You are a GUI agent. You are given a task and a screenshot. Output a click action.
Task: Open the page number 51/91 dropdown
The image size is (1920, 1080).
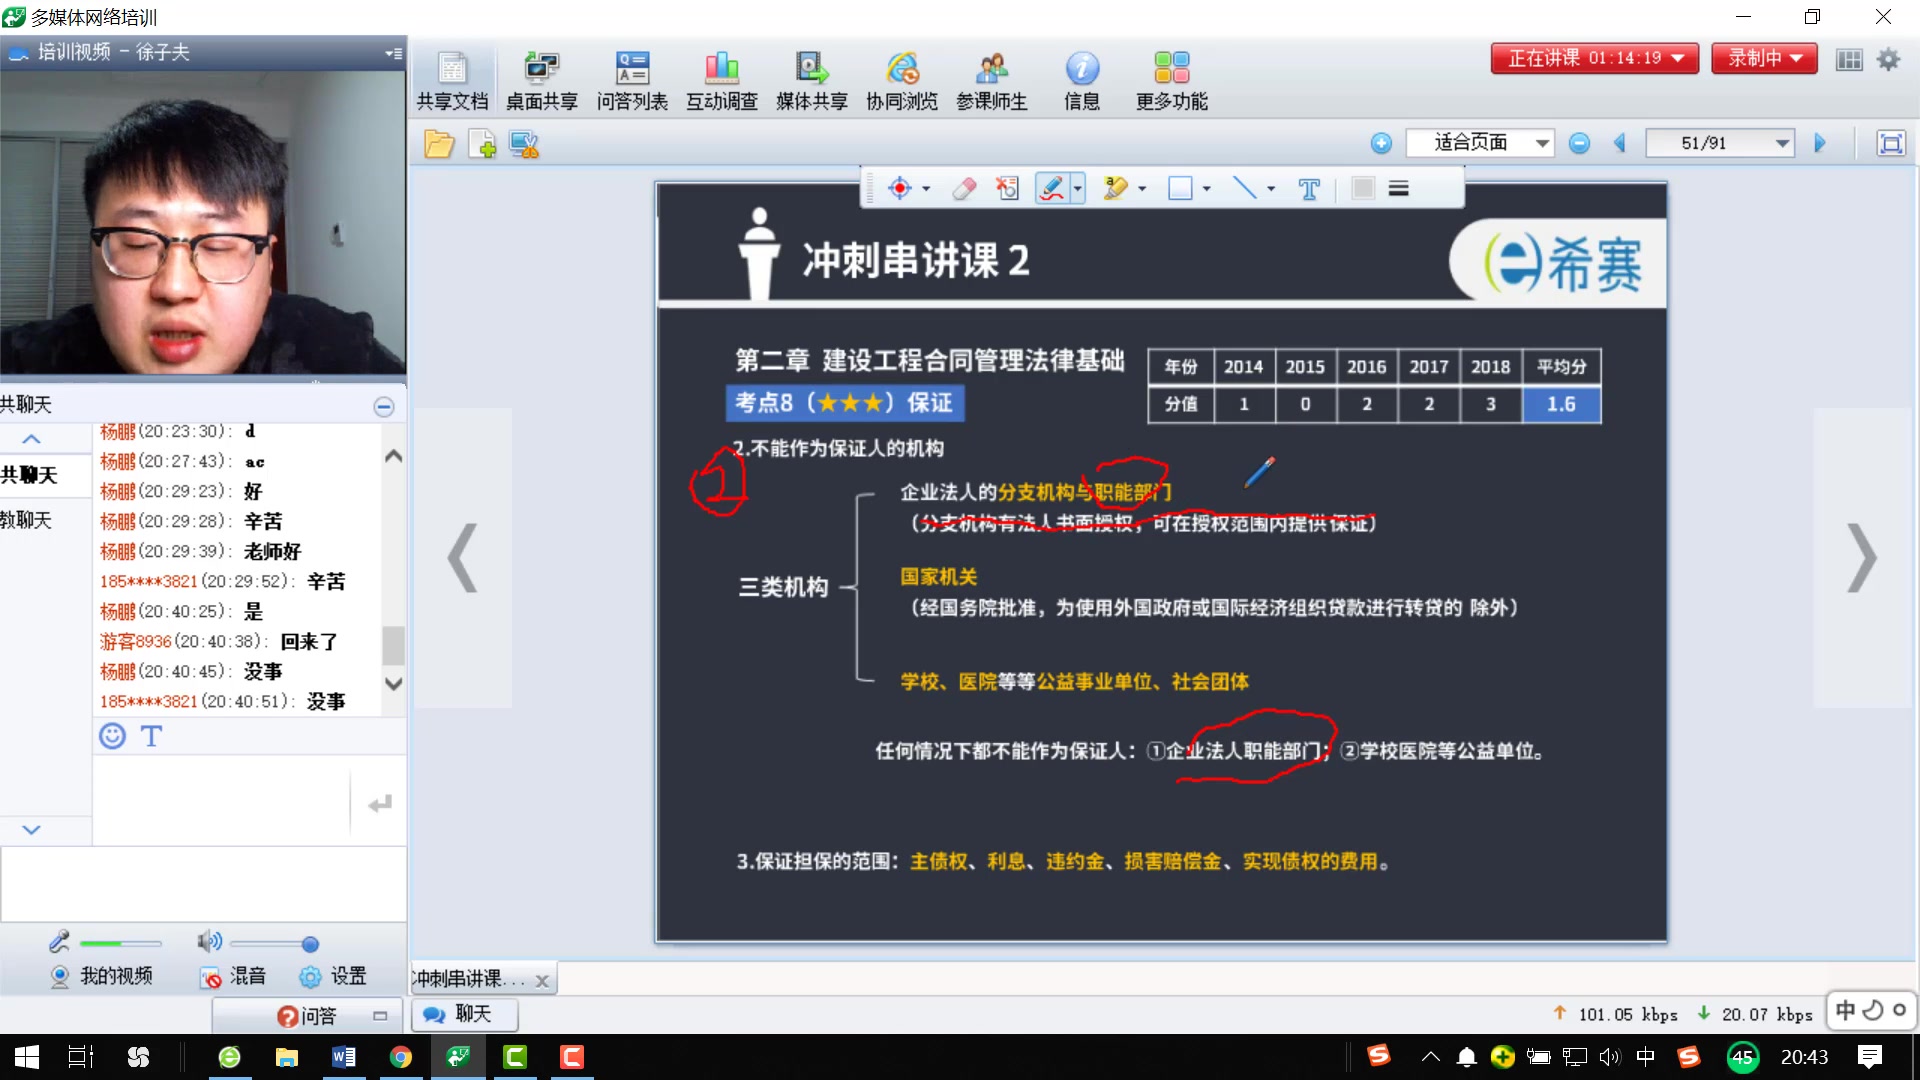1720,142
